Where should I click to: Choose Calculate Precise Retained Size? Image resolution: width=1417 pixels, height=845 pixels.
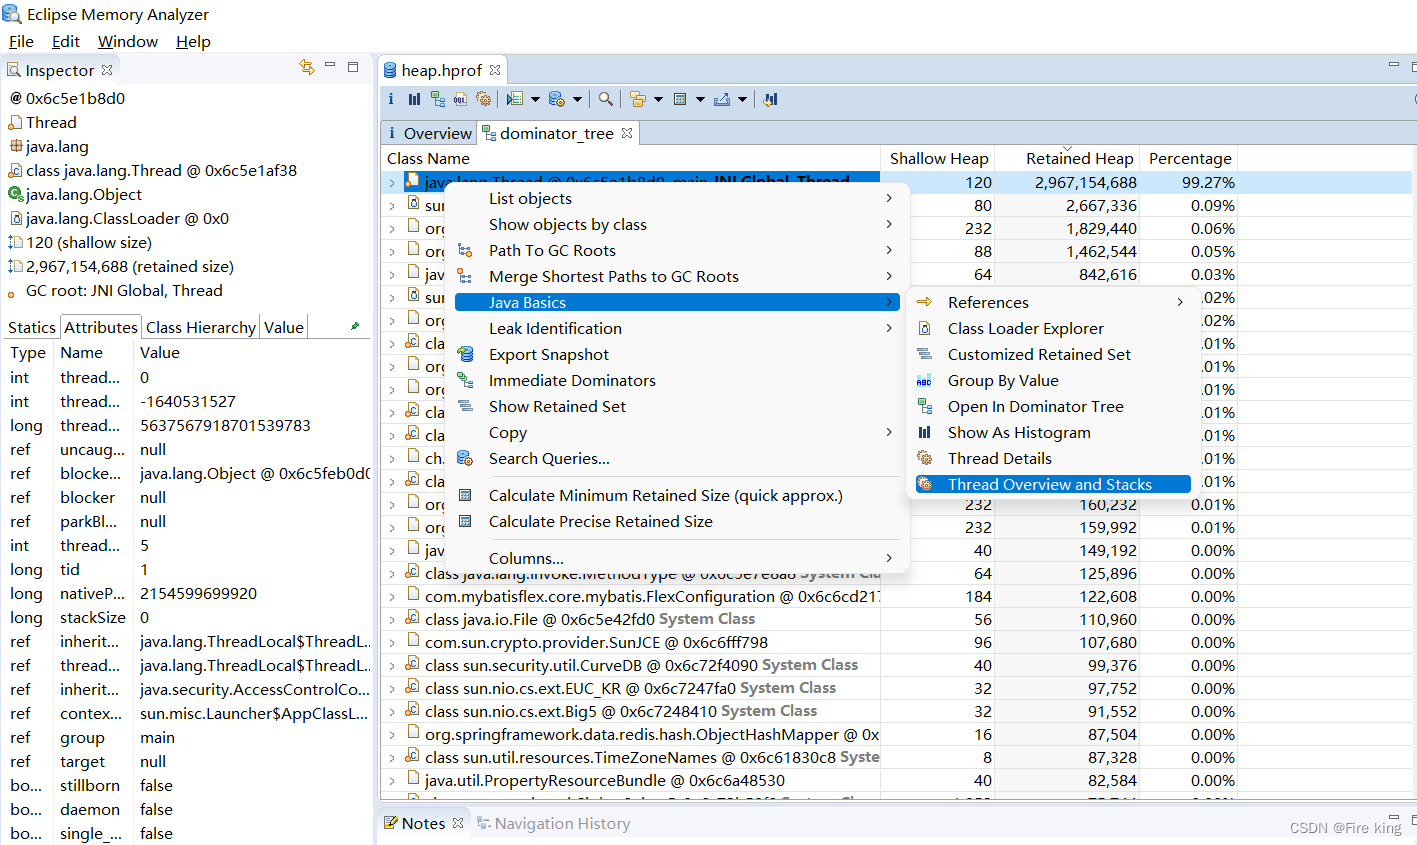676,521
